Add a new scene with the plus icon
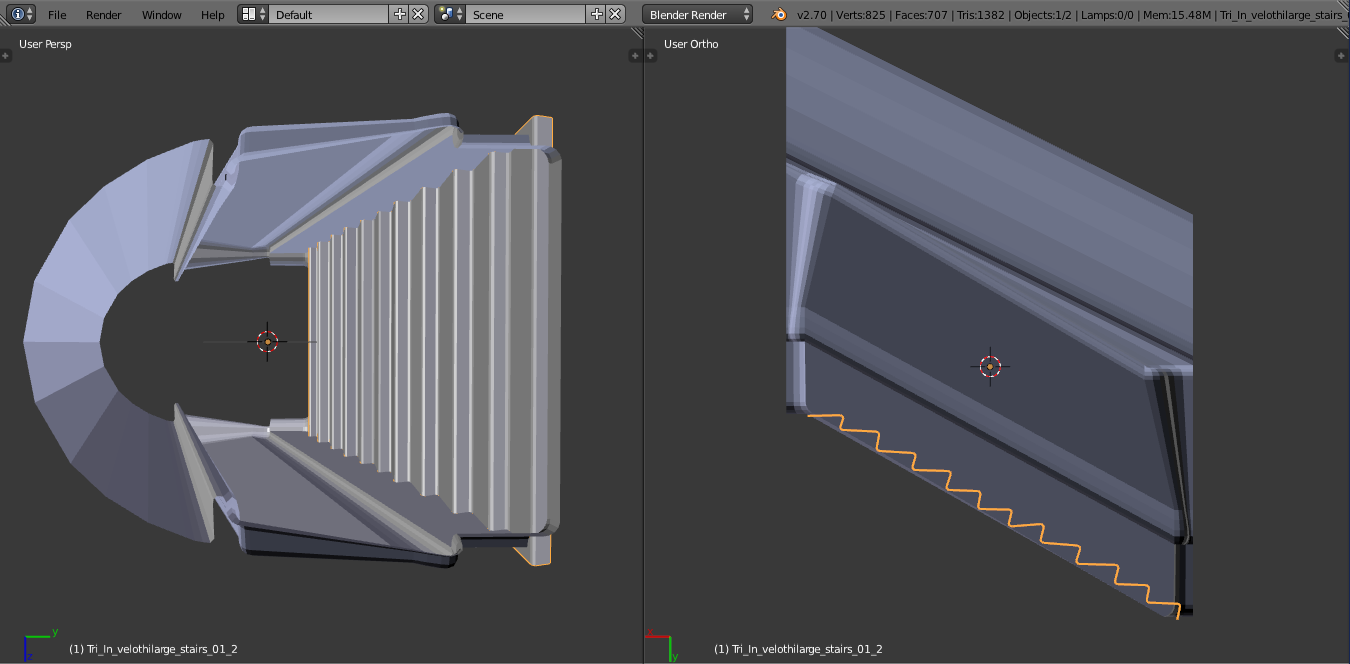Image resolution: width=1350 pixels, height=664 pixels. (597, 14)
